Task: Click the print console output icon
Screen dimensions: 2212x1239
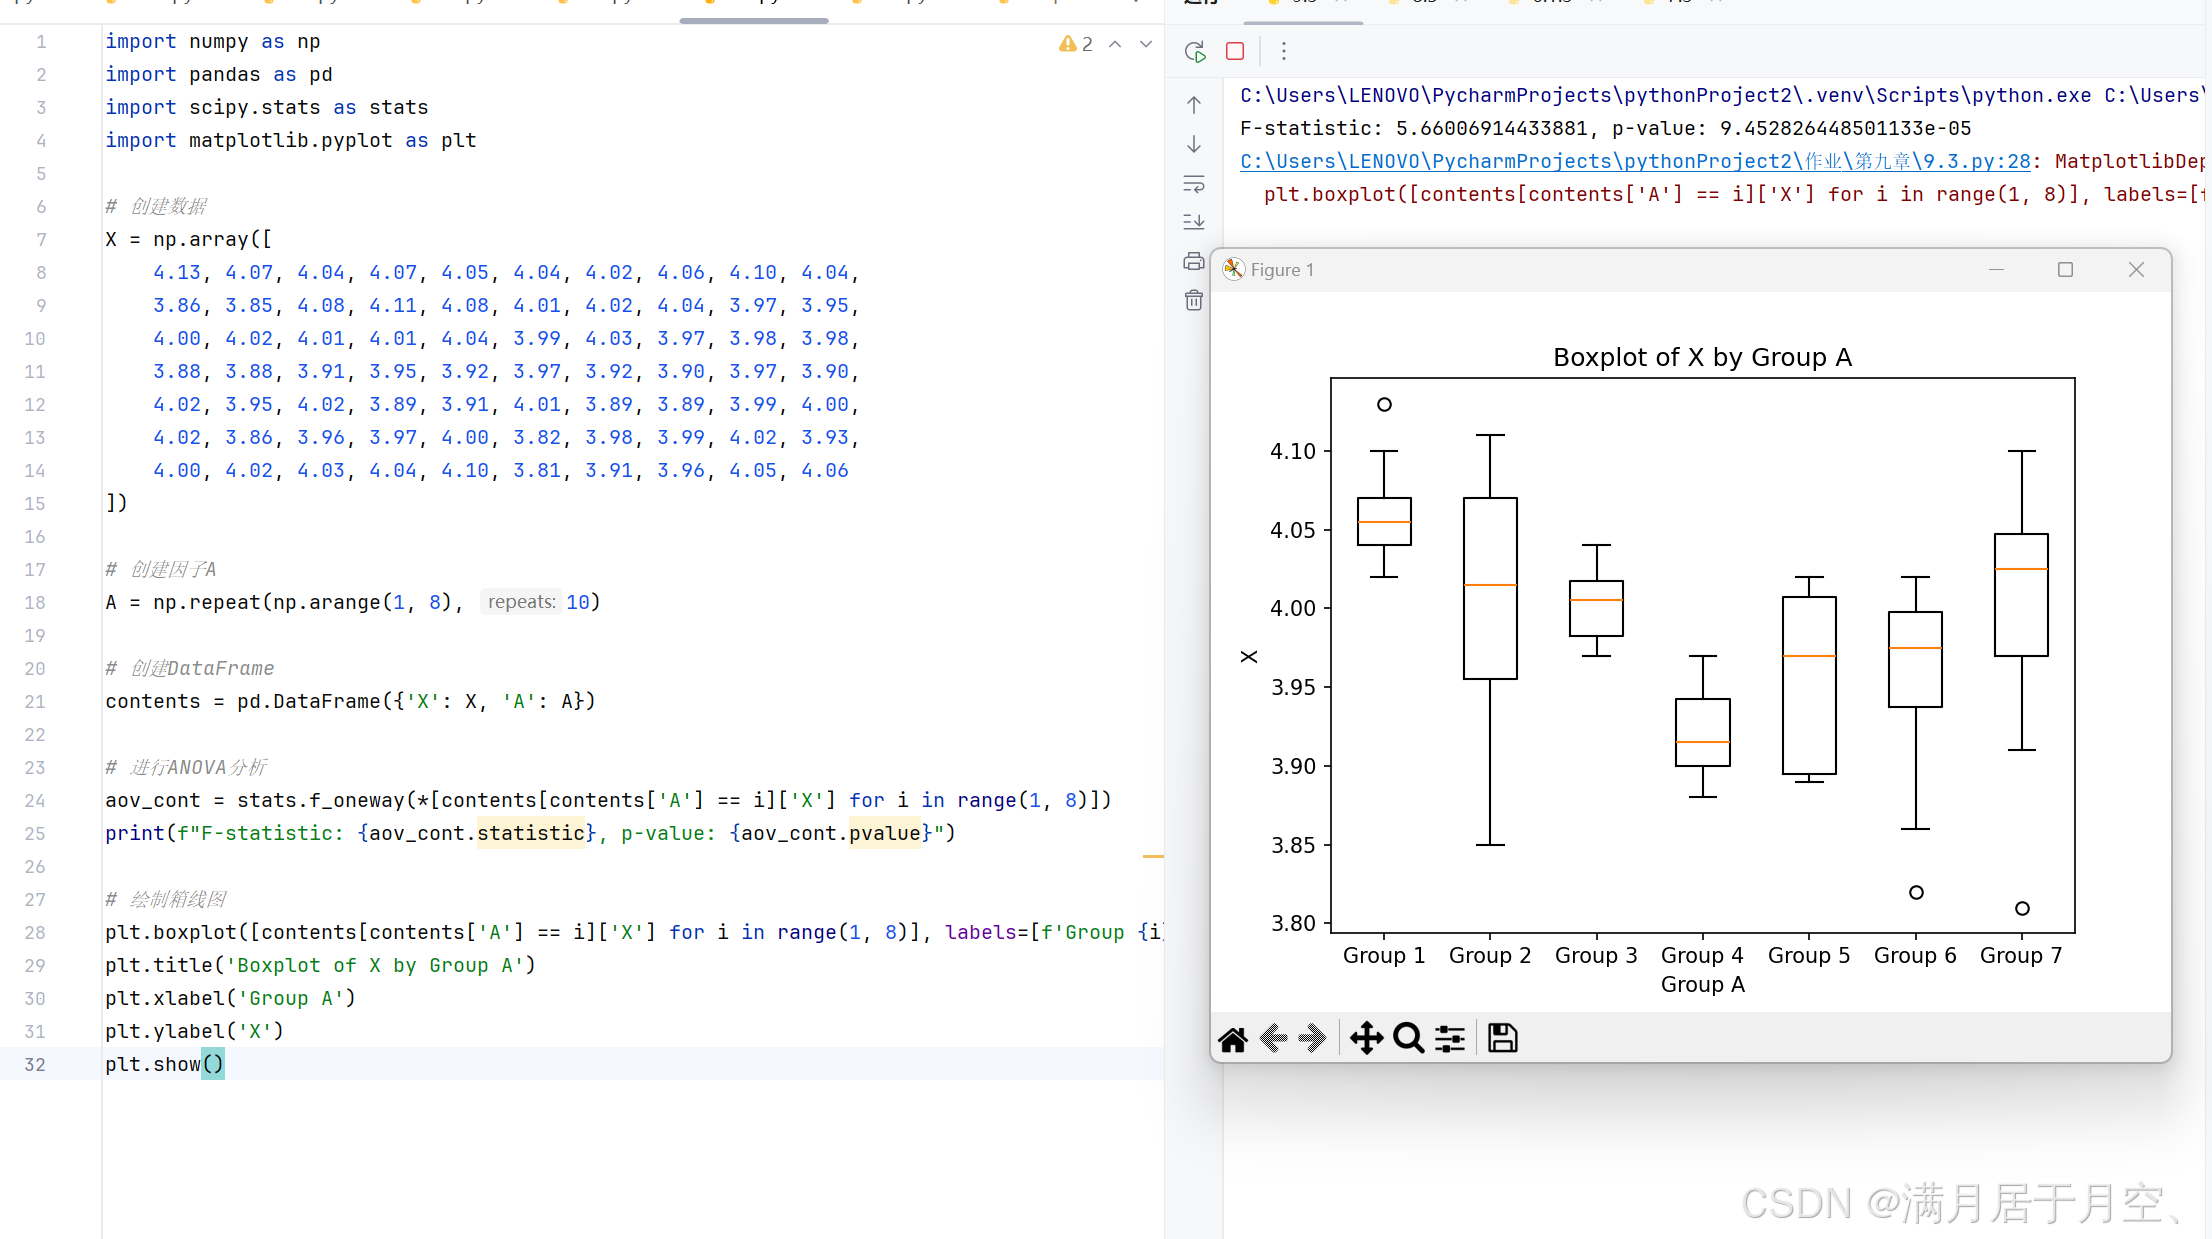Action: [1194, 262]
